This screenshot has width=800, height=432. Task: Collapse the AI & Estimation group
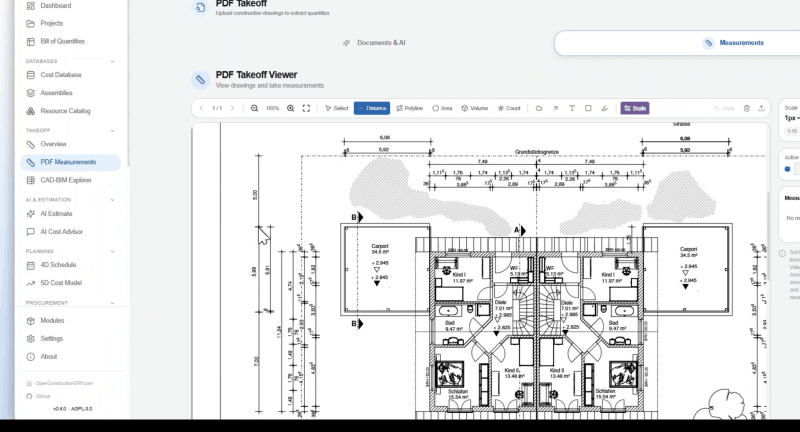[112, 200]
